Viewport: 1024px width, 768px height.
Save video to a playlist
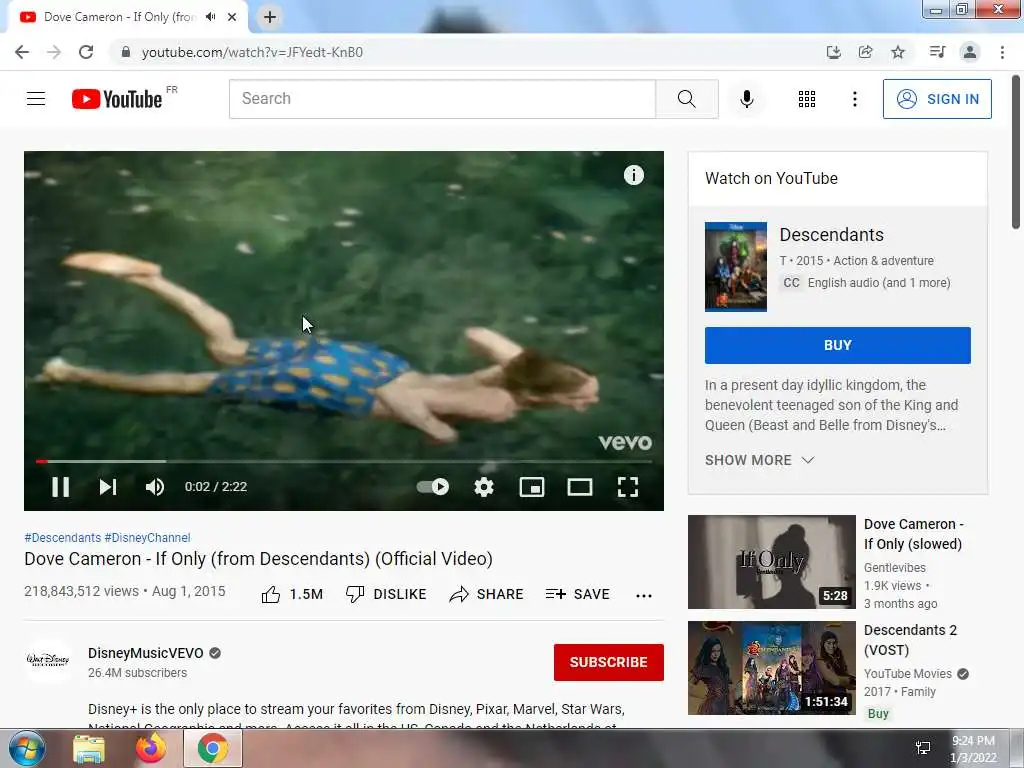pyautogui.click(x=578, y=594)
